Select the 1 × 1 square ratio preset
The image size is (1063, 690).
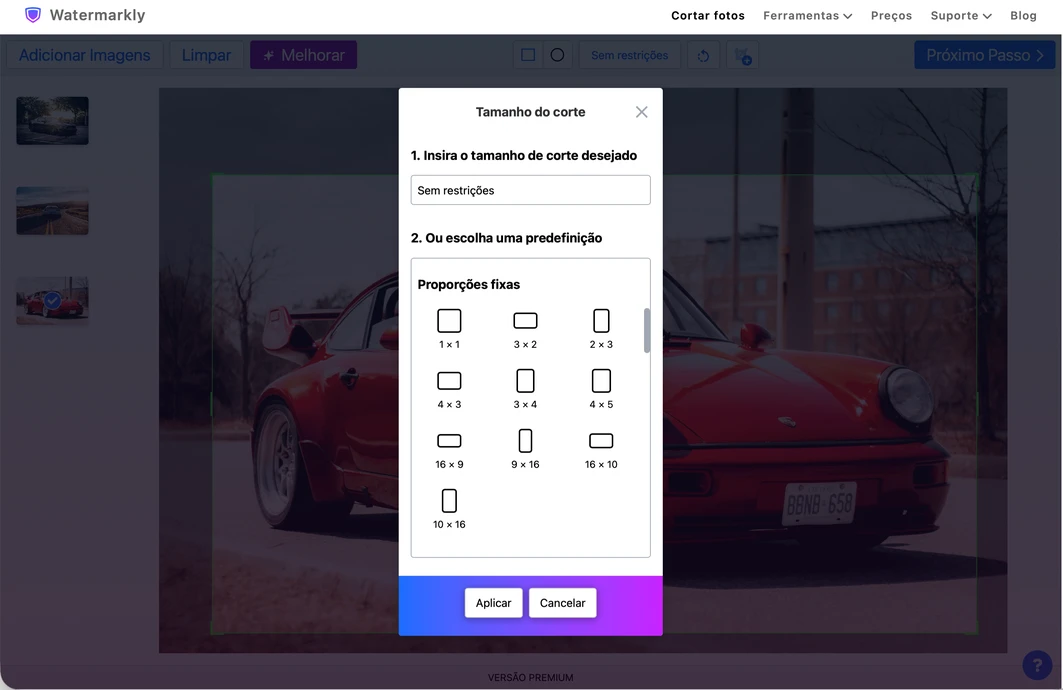click(449, 329)
